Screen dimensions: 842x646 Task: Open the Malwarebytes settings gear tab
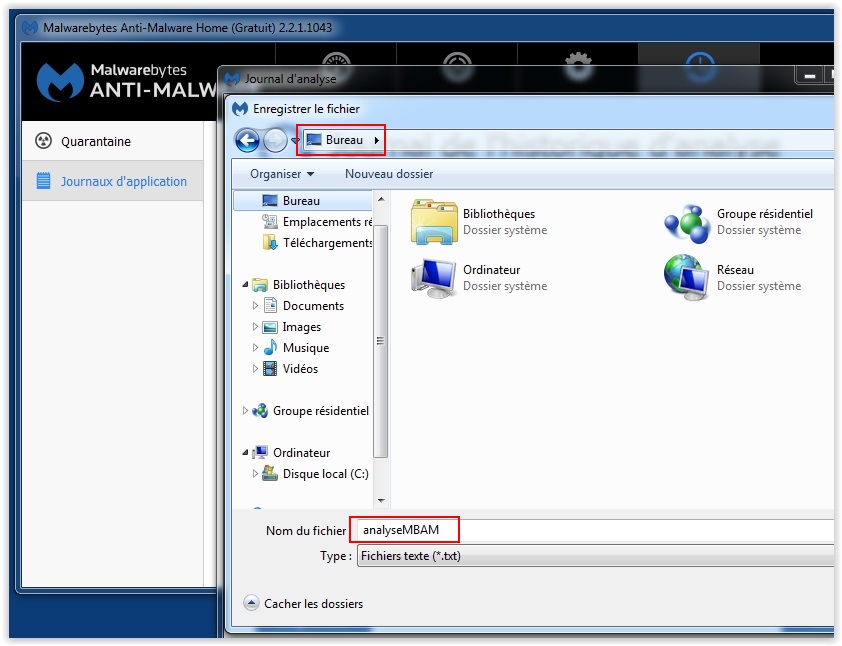pyautogui.click(x=578, y=65)
